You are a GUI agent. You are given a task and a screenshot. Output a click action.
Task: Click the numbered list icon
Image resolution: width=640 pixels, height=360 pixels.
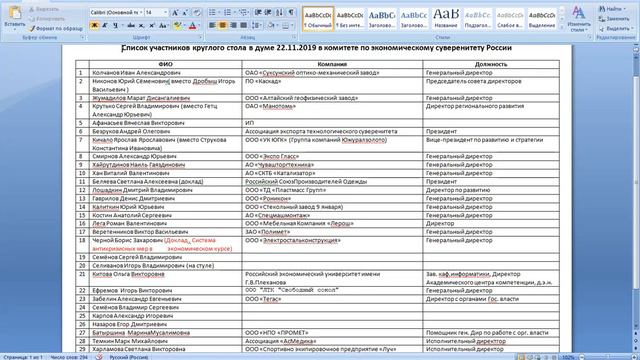click(x=228, y=13)
